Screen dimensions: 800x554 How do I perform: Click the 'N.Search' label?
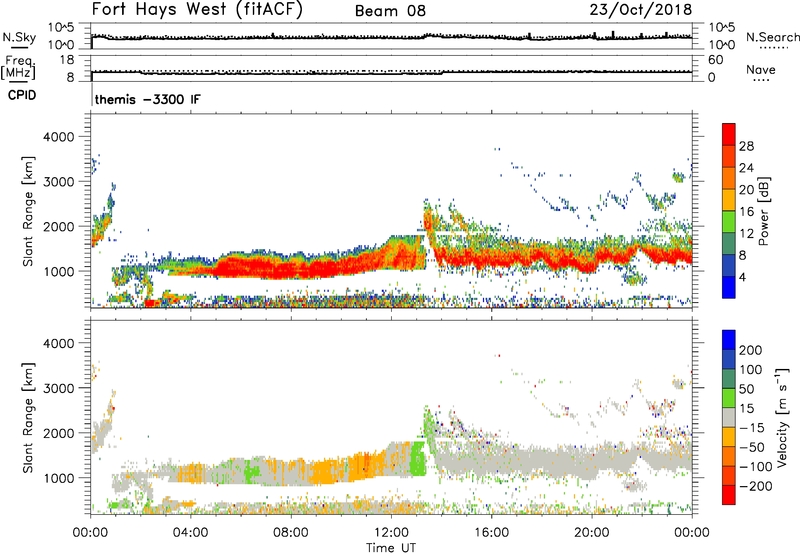(772, 37)
